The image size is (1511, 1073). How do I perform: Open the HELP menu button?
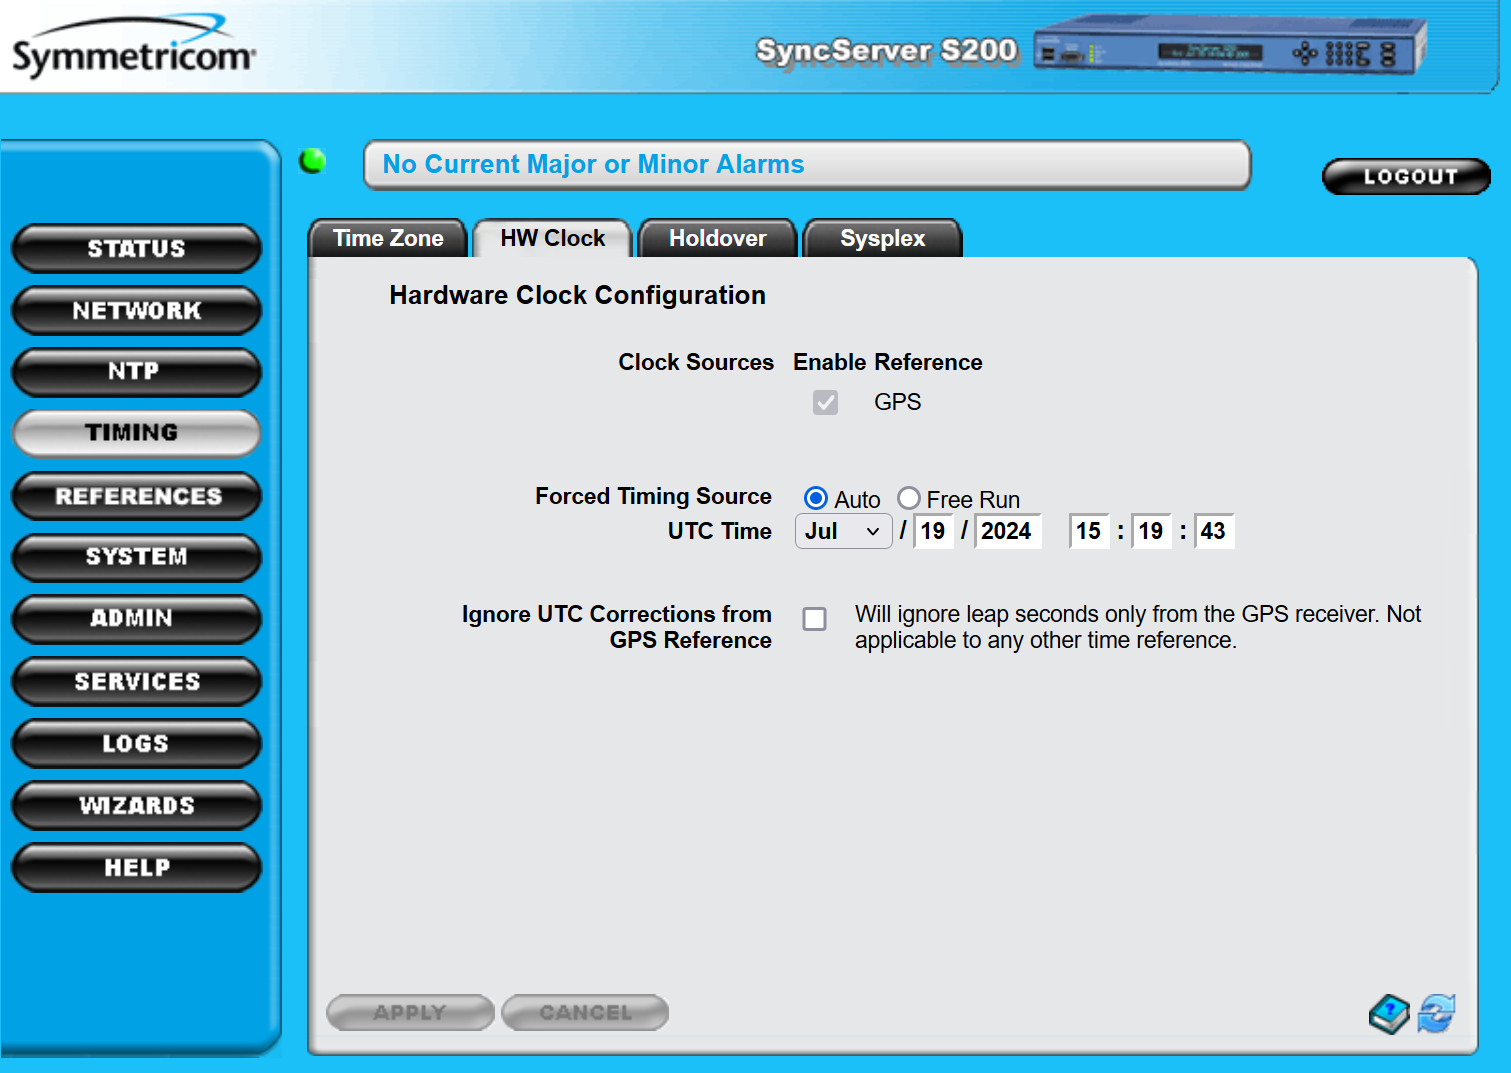pyautogui.click(x=136, y=867)
